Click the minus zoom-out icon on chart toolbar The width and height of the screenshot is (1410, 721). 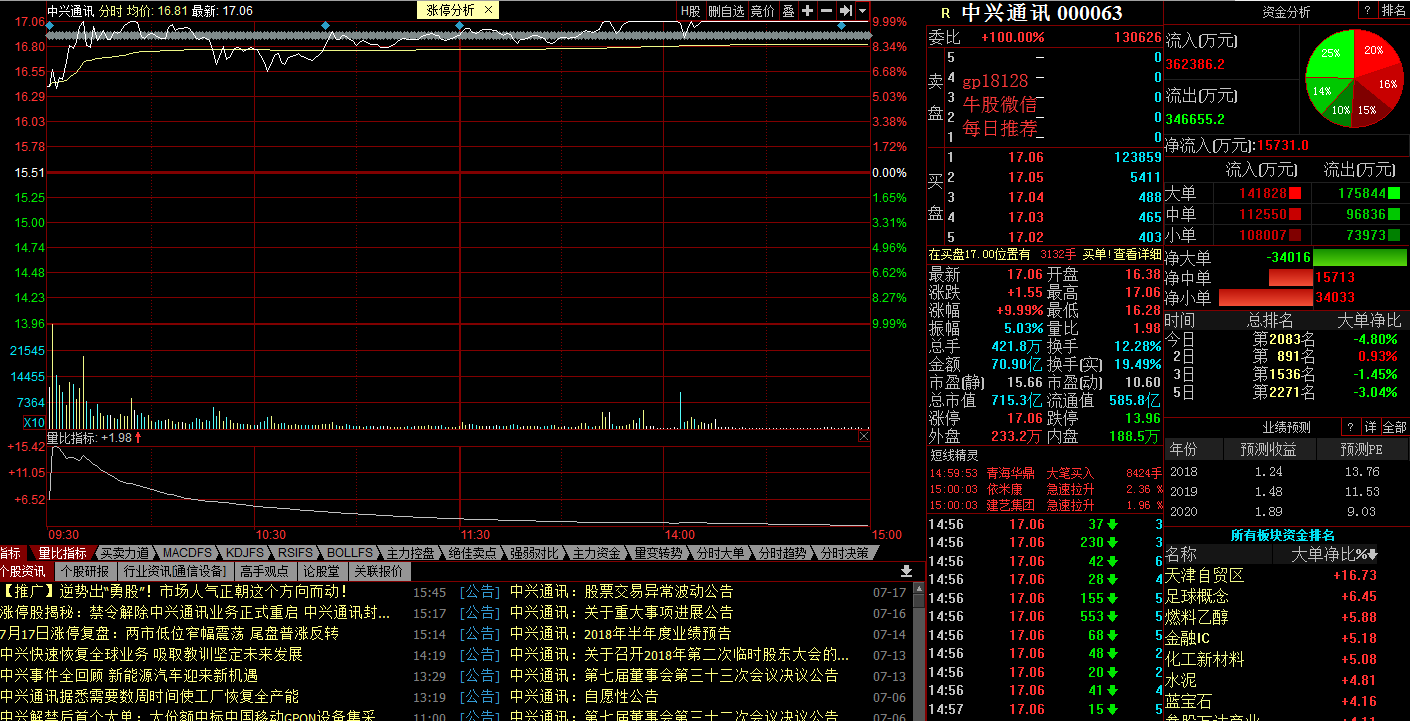[827, 10]
